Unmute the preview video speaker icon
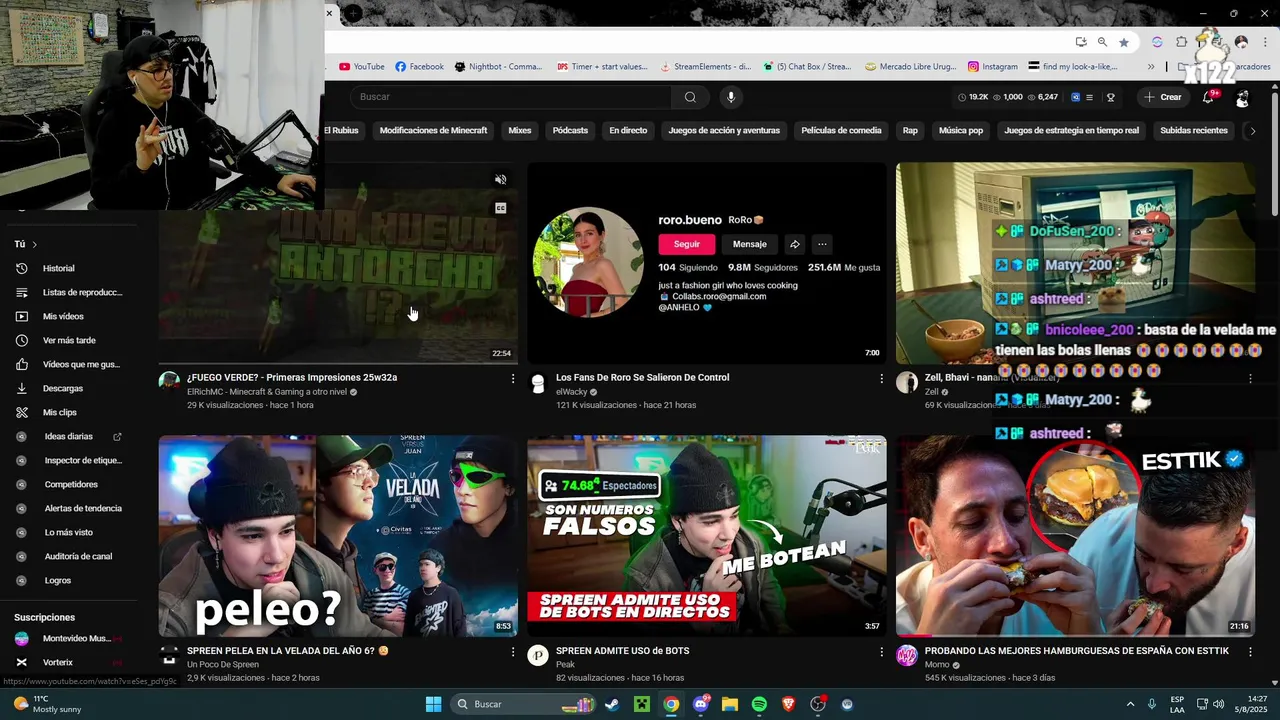Viewport: 1280px width, 720px height. point(501,180)
